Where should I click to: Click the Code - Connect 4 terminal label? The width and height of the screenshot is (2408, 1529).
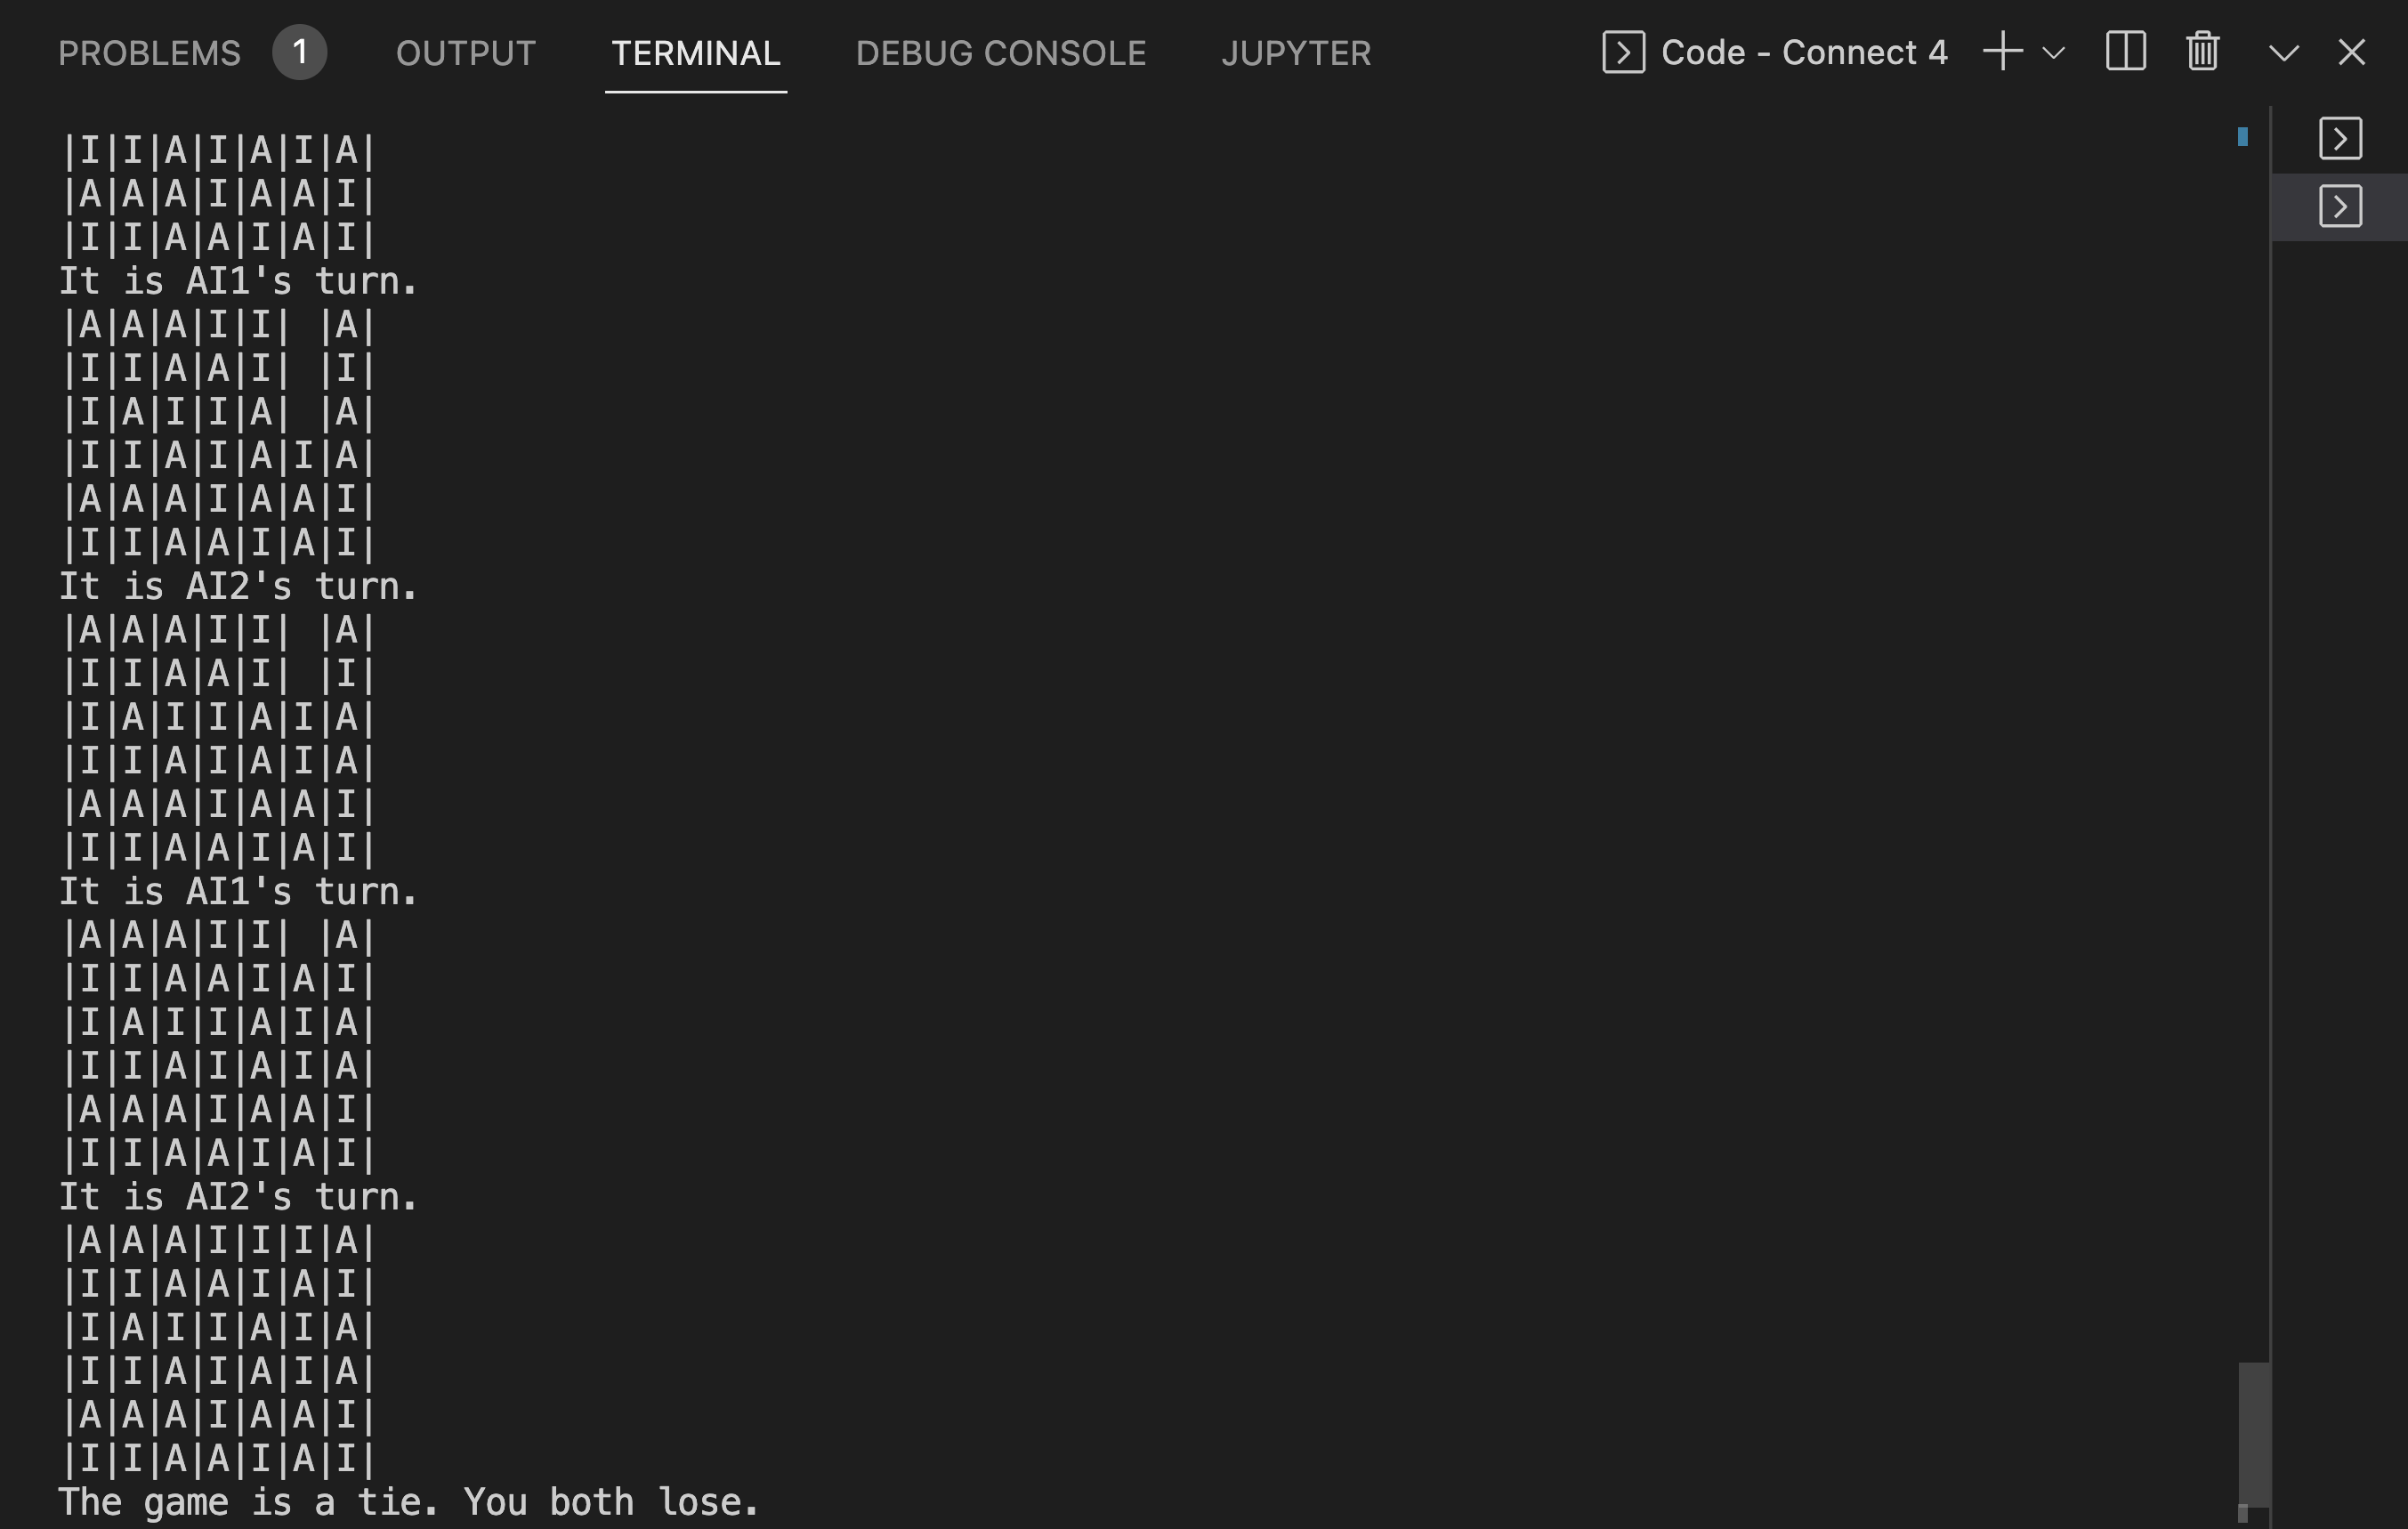[x=1803, y=52]
